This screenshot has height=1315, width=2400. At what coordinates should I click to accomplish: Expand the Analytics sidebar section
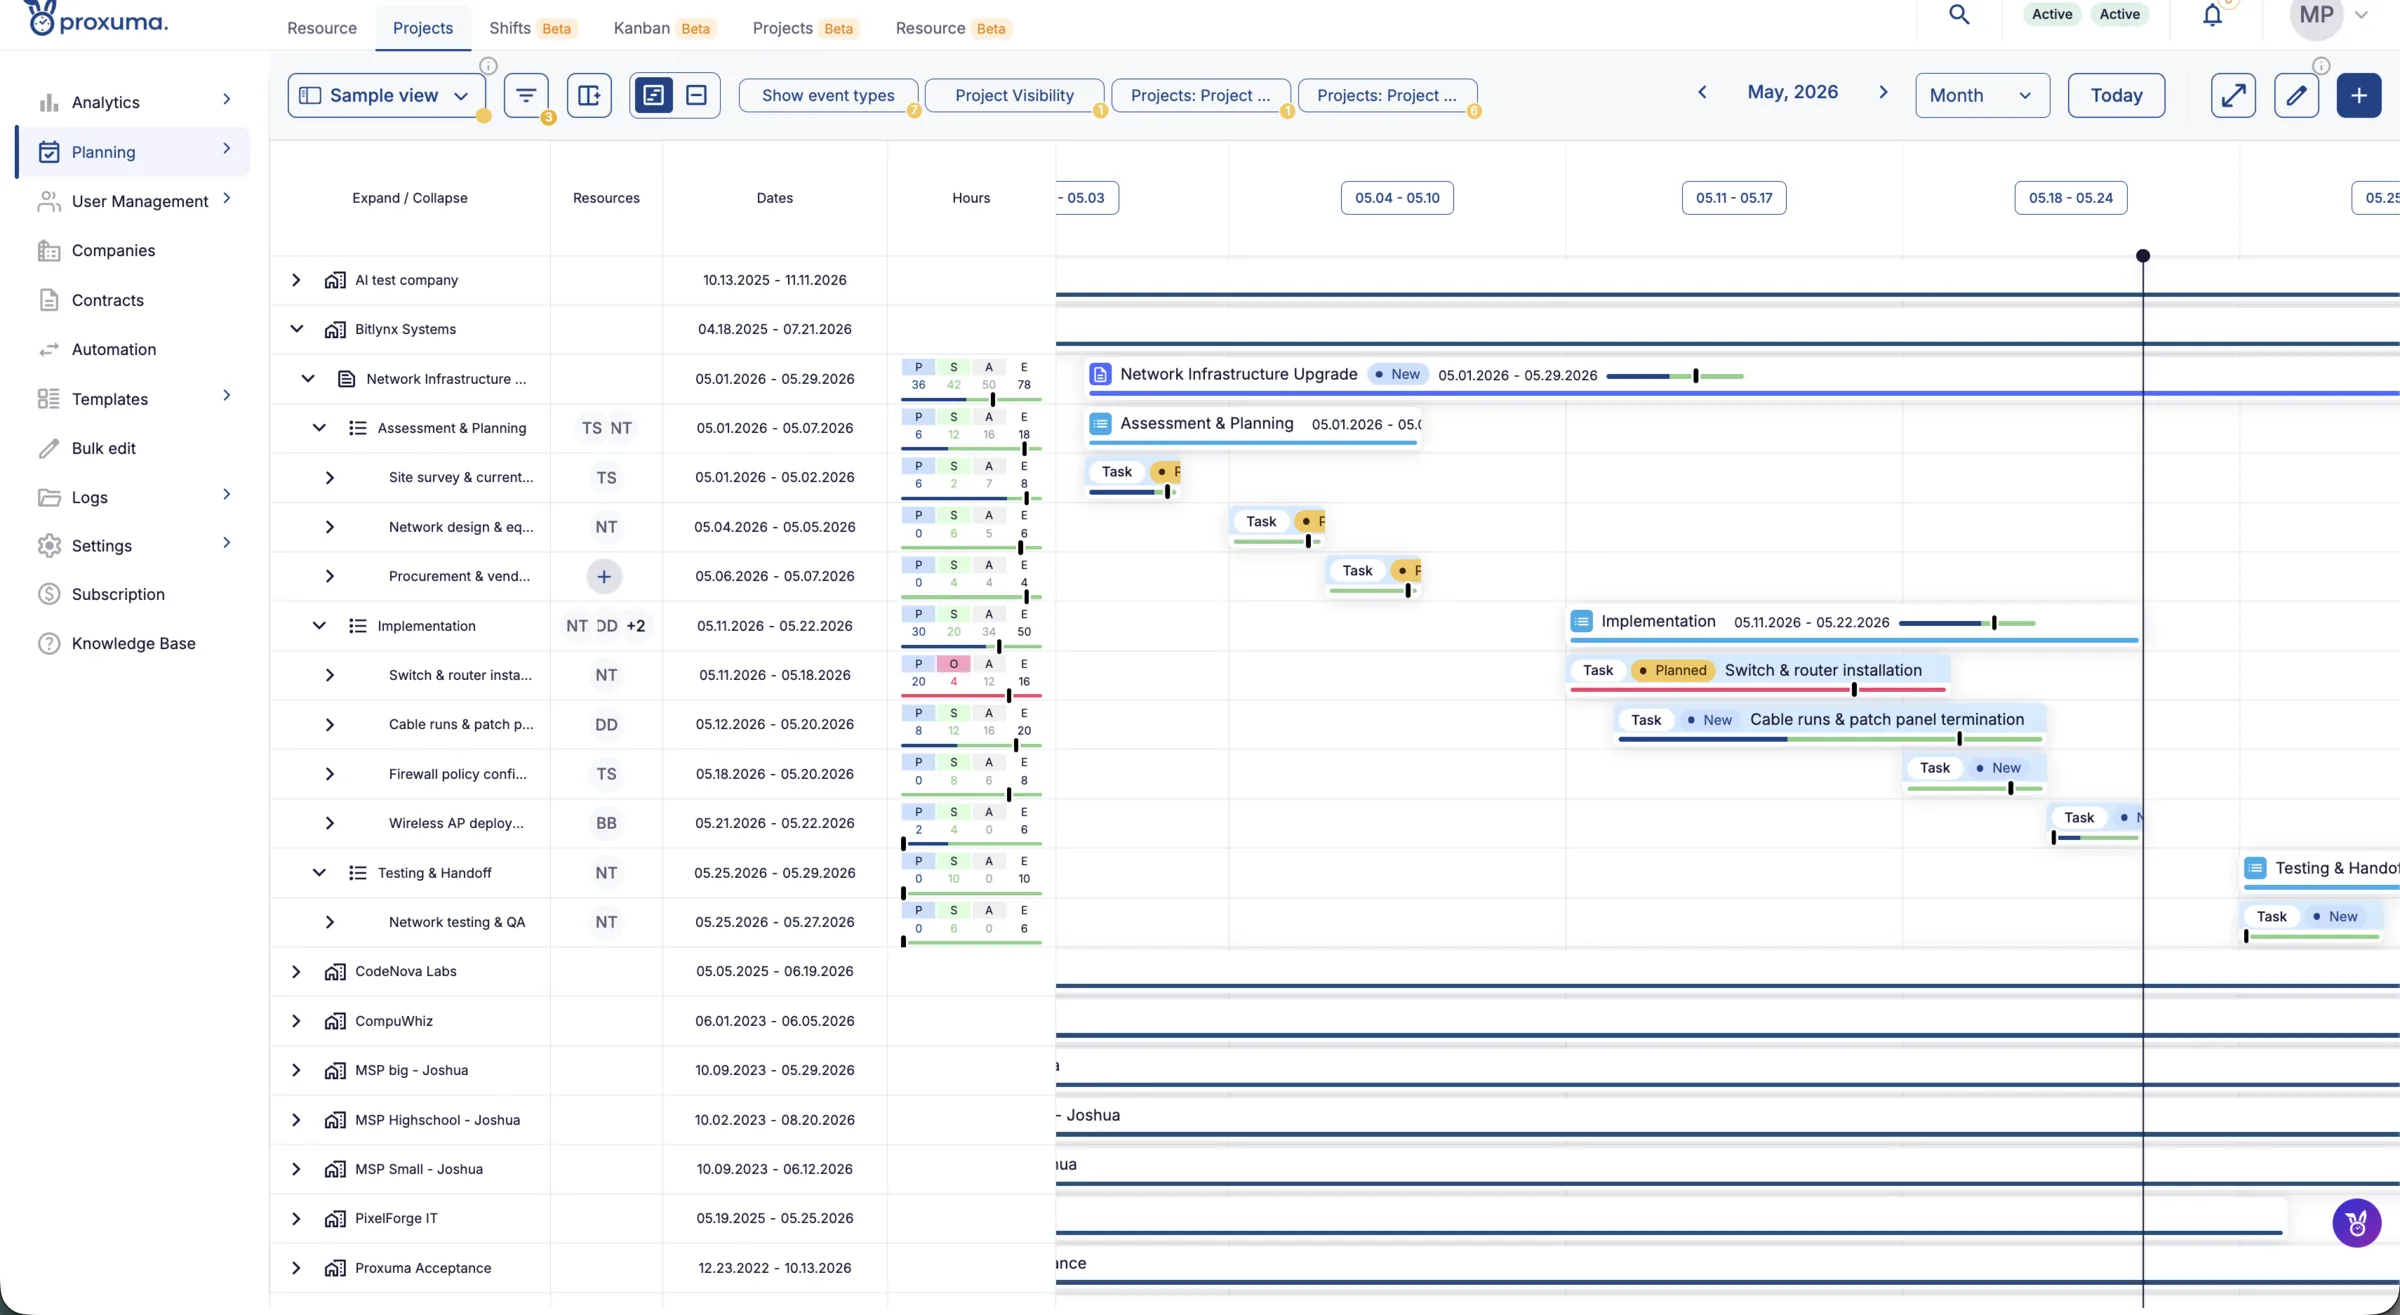point(227,99)
